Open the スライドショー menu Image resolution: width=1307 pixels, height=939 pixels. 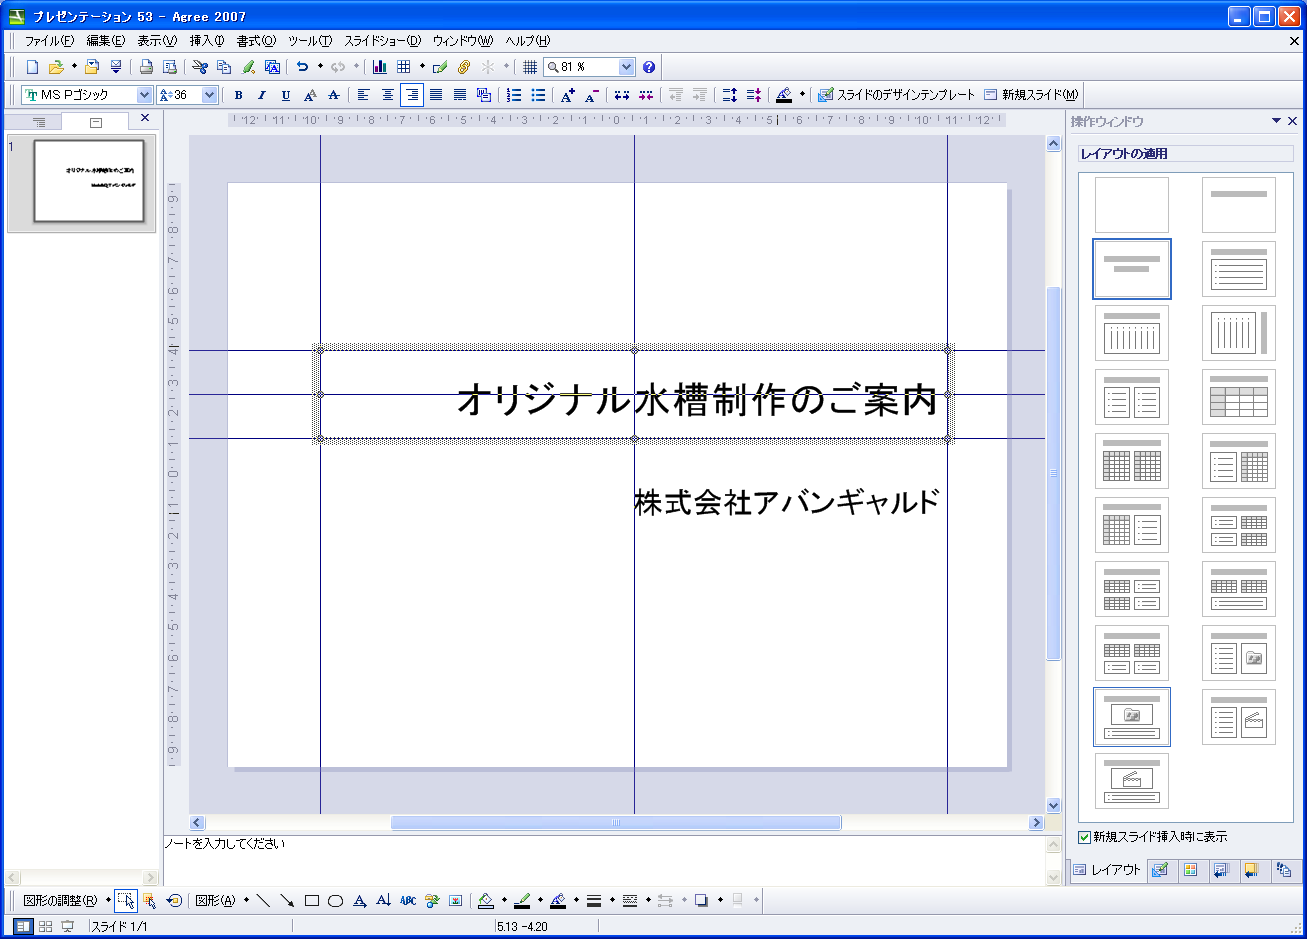tap(383, 41)
